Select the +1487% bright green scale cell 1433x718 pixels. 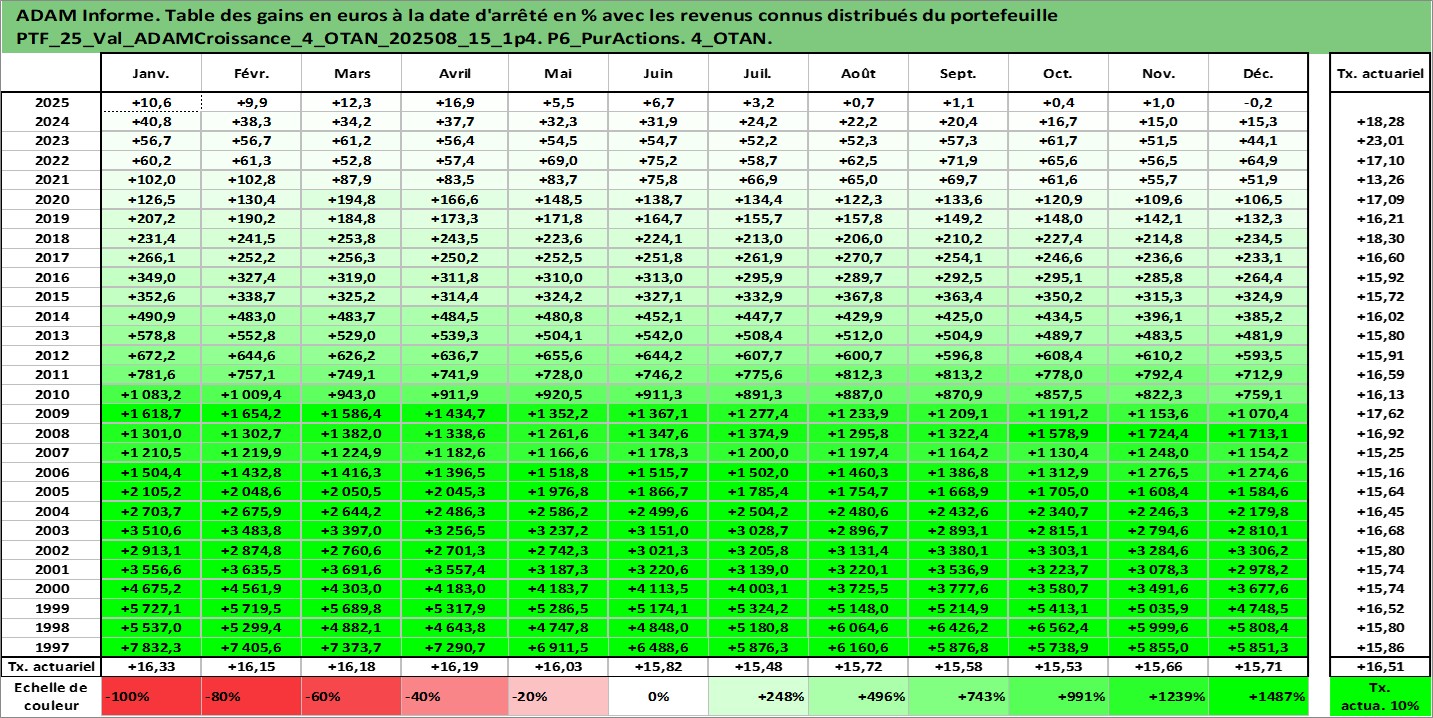click(1258, 696)
